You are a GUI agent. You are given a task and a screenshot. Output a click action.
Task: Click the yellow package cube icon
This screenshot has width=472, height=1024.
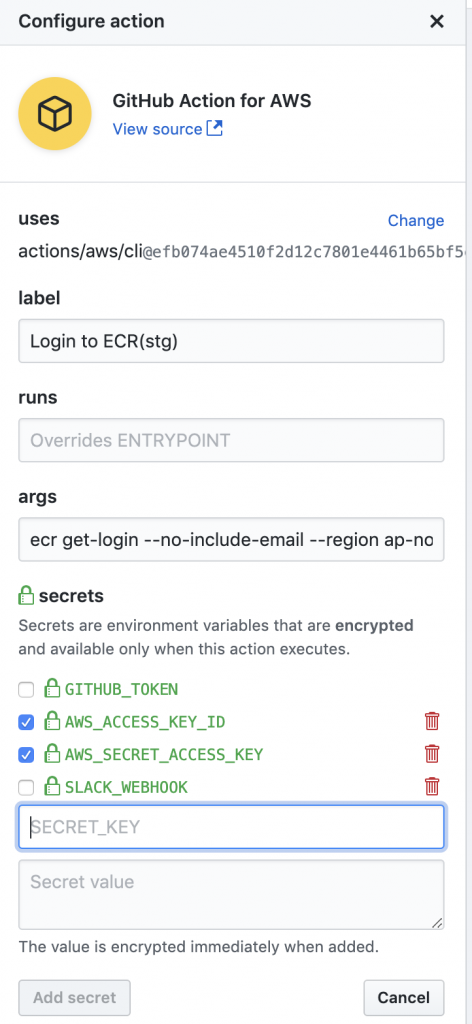point(54,114)
